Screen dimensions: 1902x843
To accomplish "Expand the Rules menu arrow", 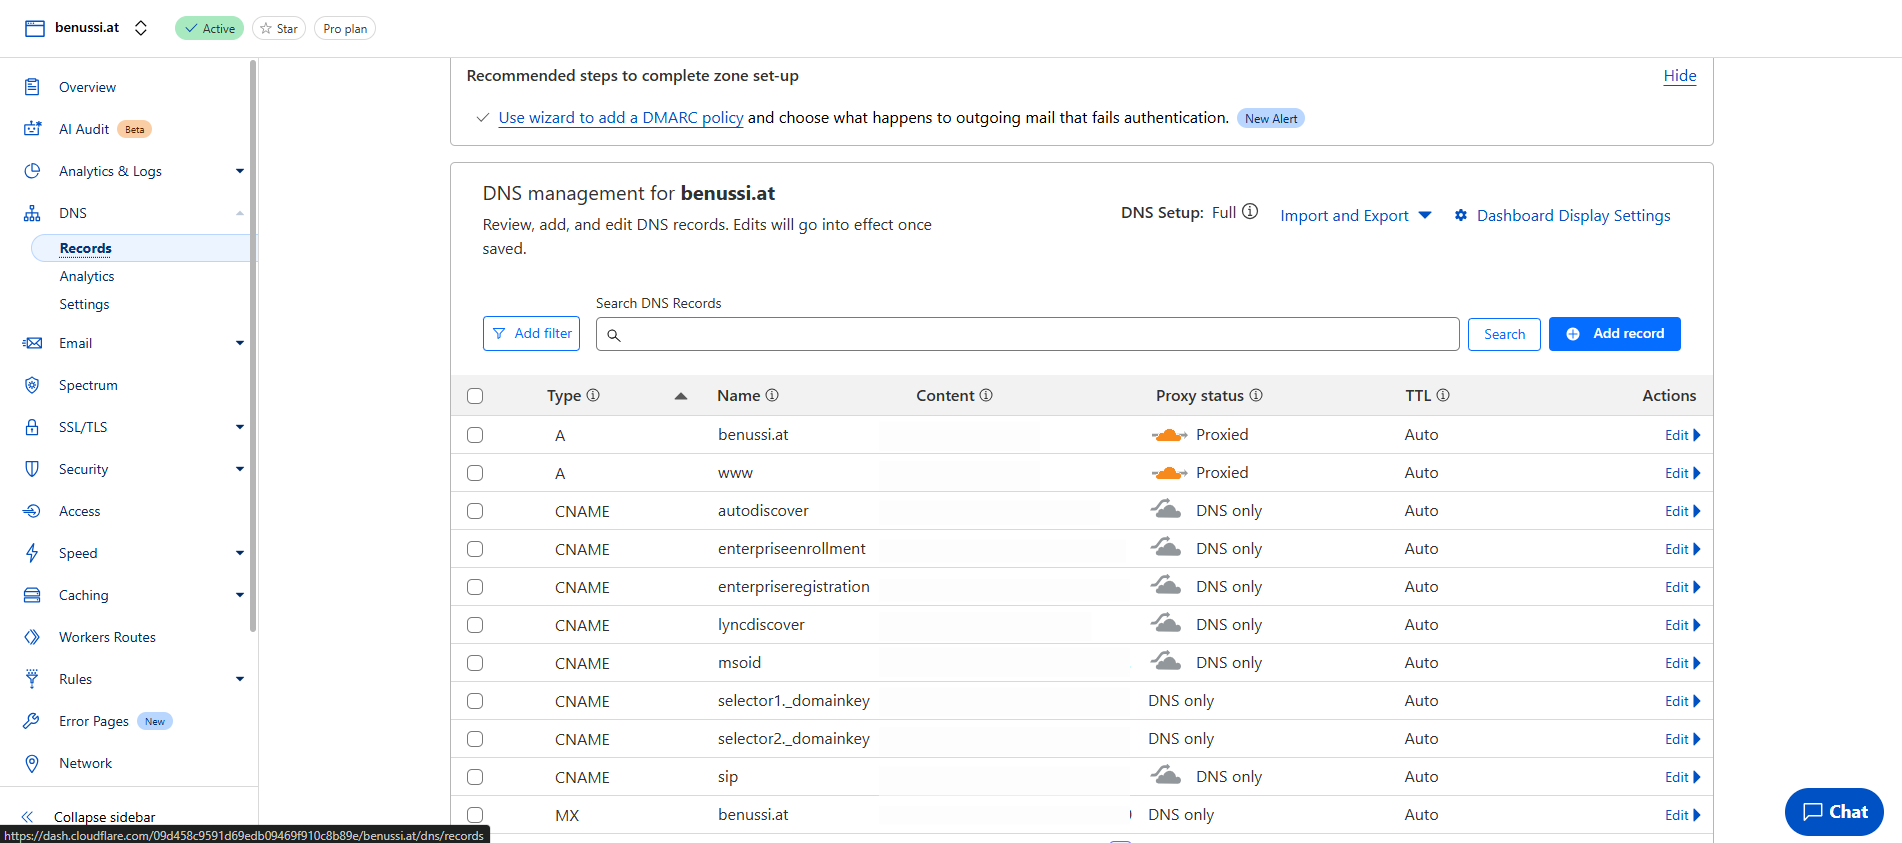I will pyautogui.click(x=240, y=679).
